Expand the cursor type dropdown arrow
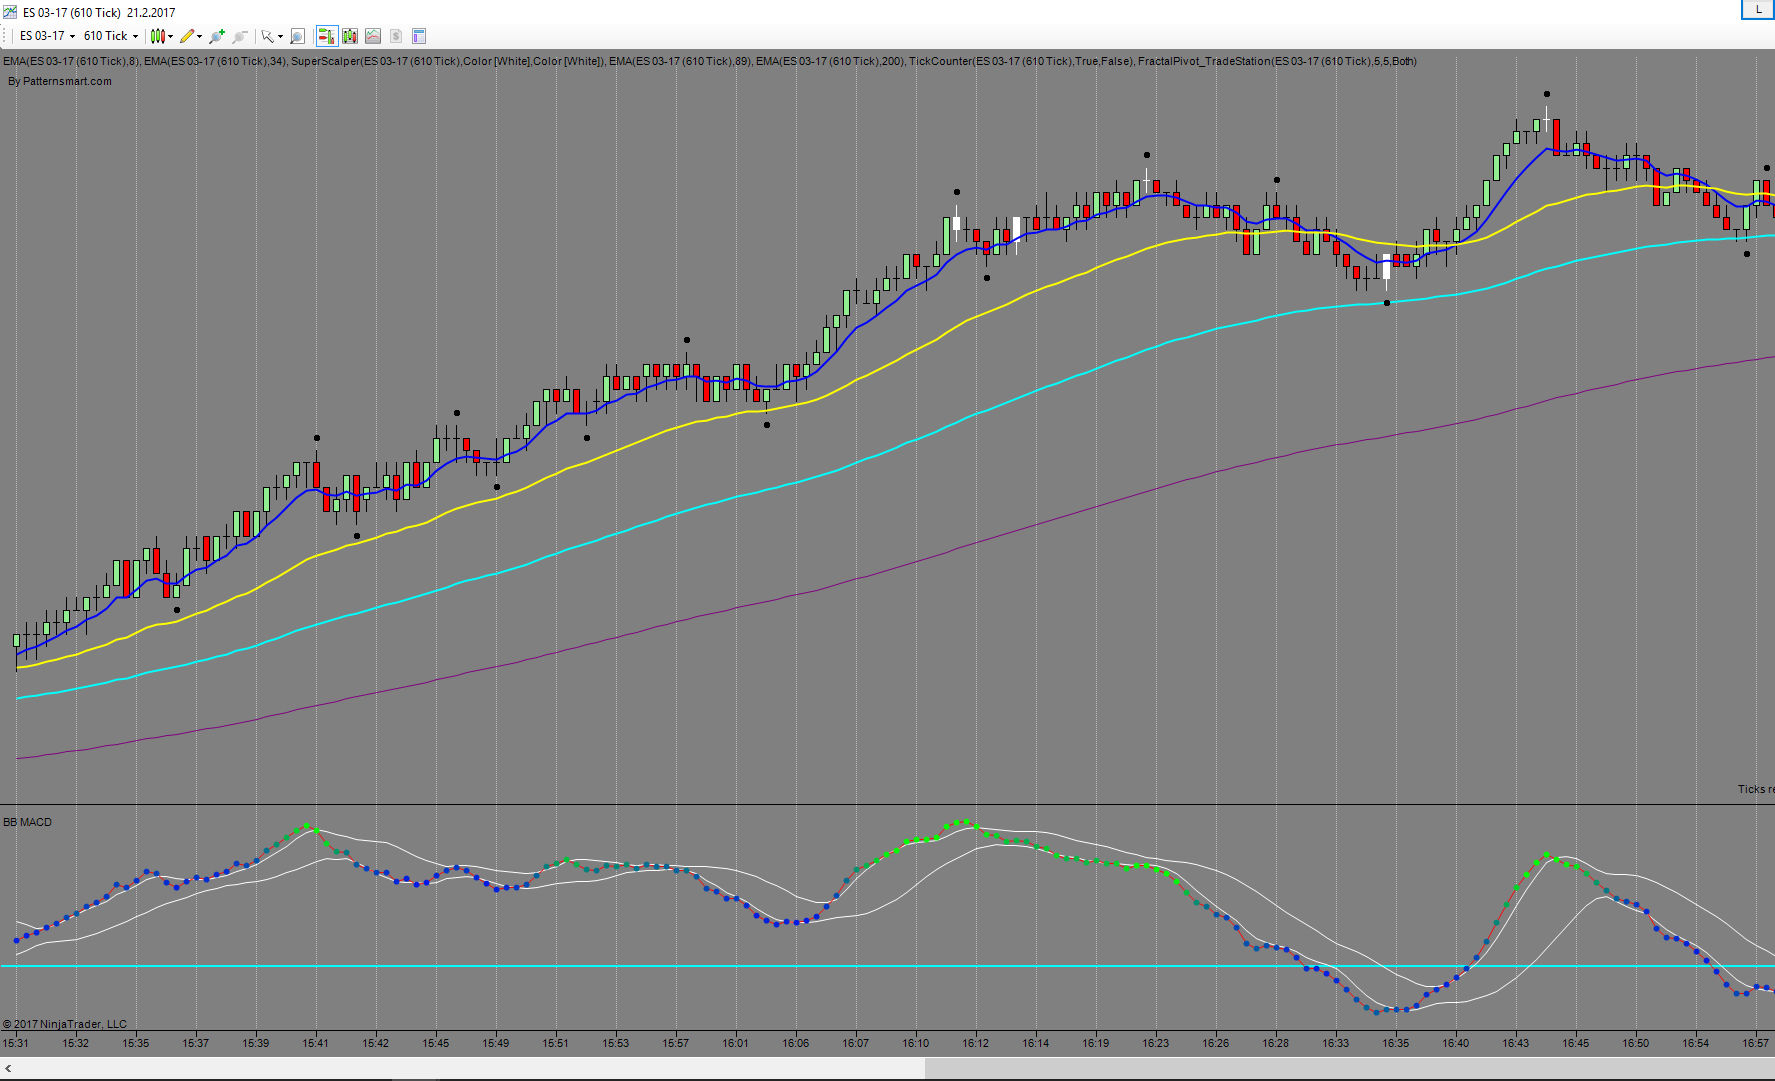 [281, 36]
